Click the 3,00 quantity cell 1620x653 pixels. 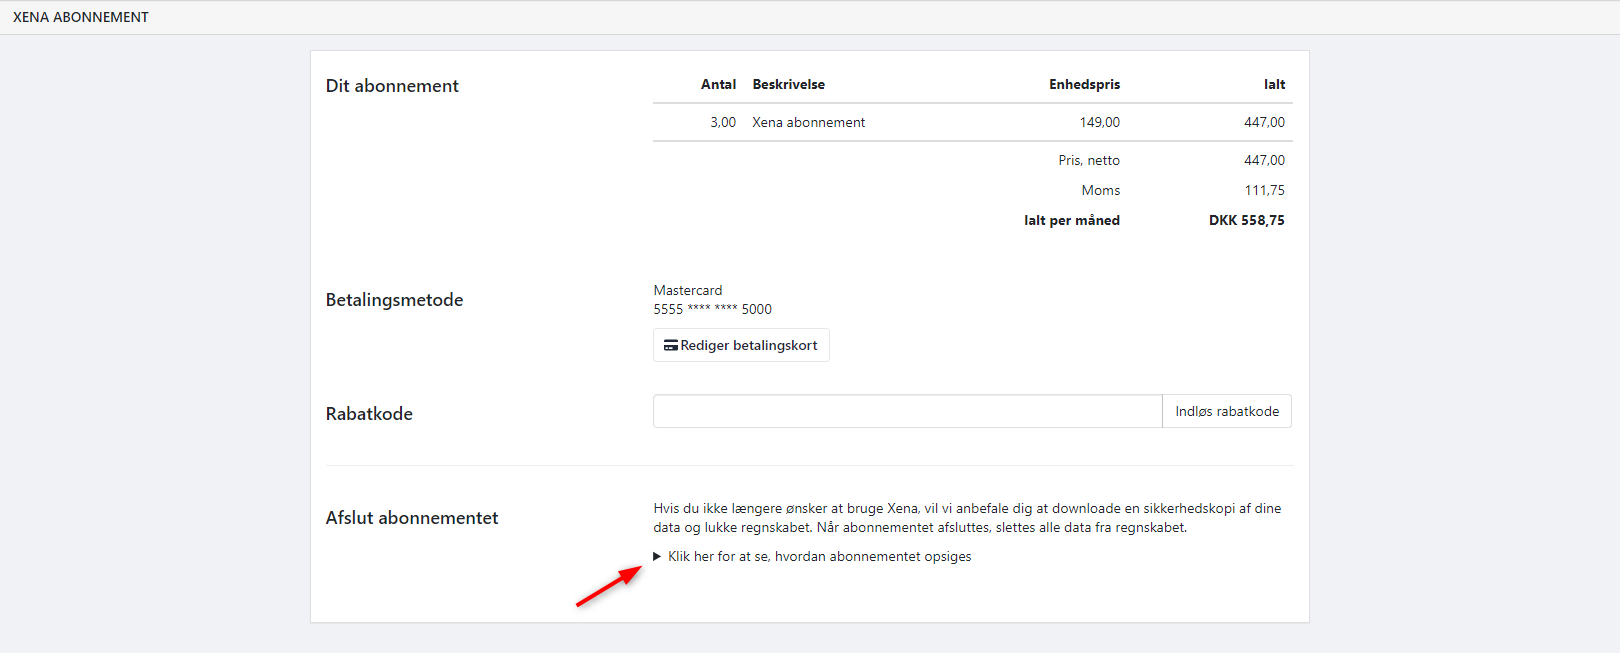[x=723, y=123]
